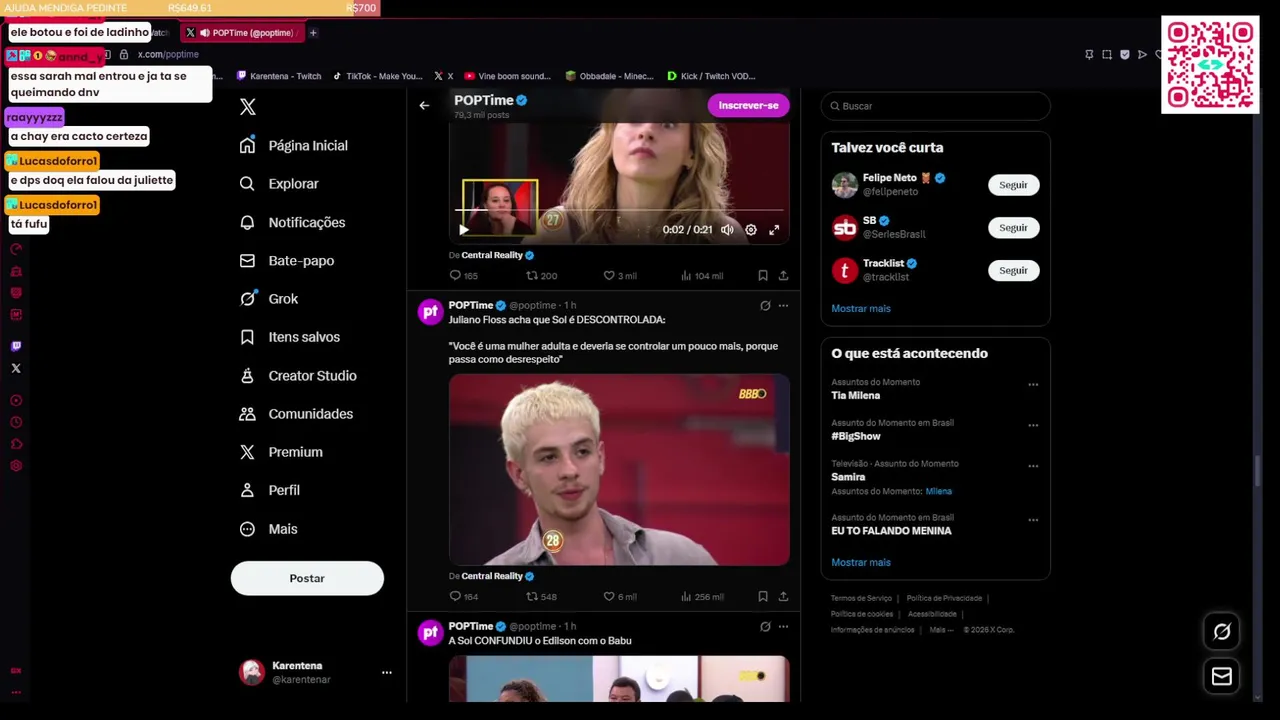The width and height of the screenshot is (1280, 720).
Task: Open Creator Studio icon
Action: (247, 376)
